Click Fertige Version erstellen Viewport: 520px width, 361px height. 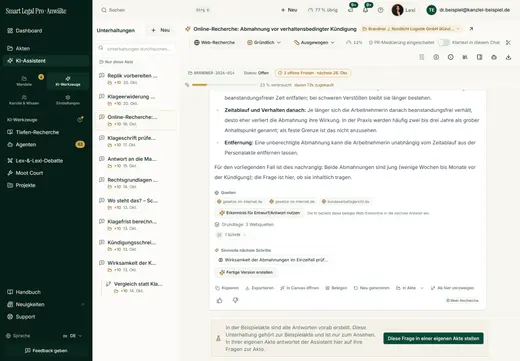pos(246,272)
